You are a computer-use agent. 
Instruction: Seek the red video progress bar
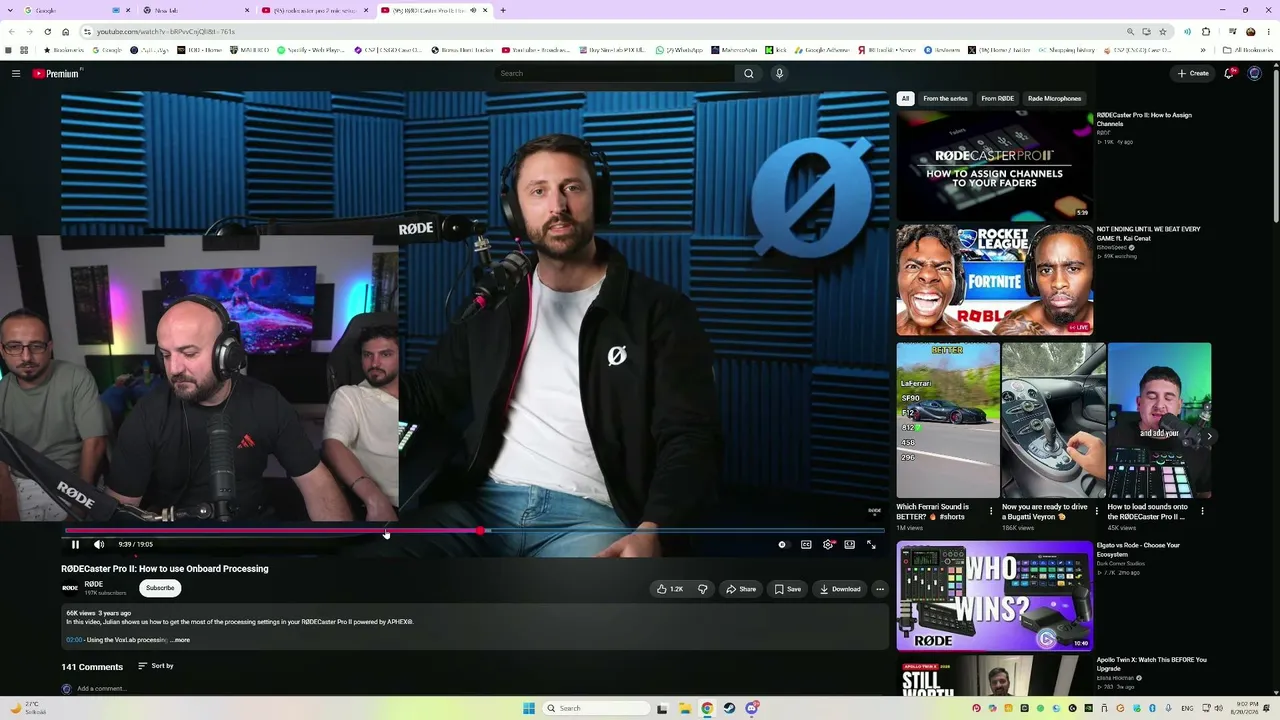click(475, 531)
